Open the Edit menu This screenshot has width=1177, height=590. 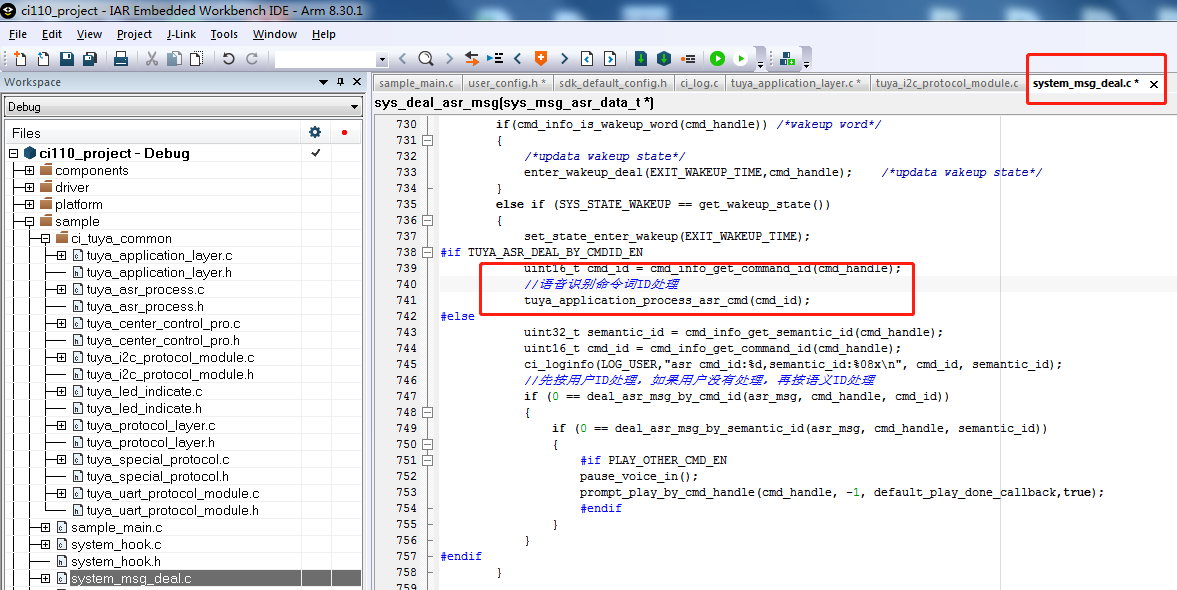pos(52,34)
